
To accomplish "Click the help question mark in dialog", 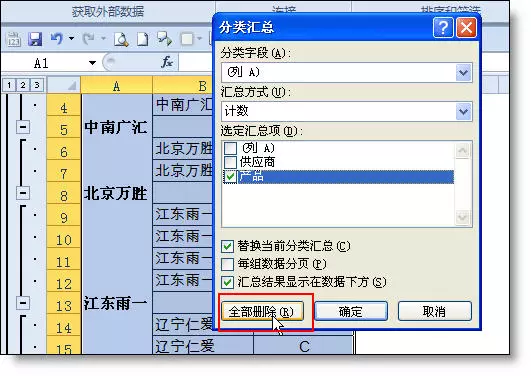I will [443, 27].
